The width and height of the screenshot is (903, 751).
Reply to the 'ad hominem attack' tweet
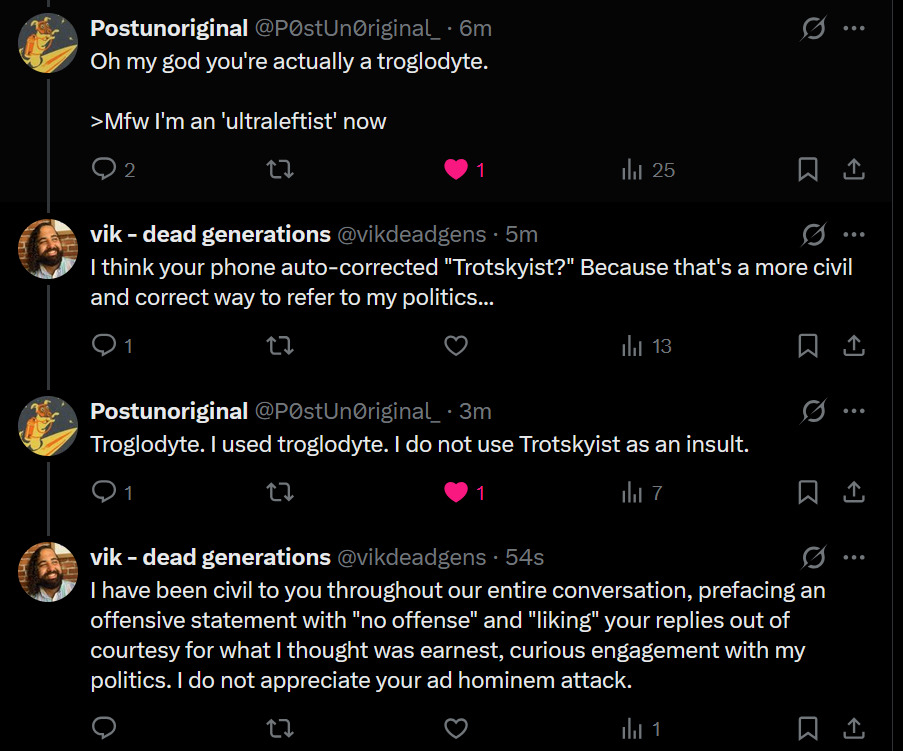(x=104, y=727)
